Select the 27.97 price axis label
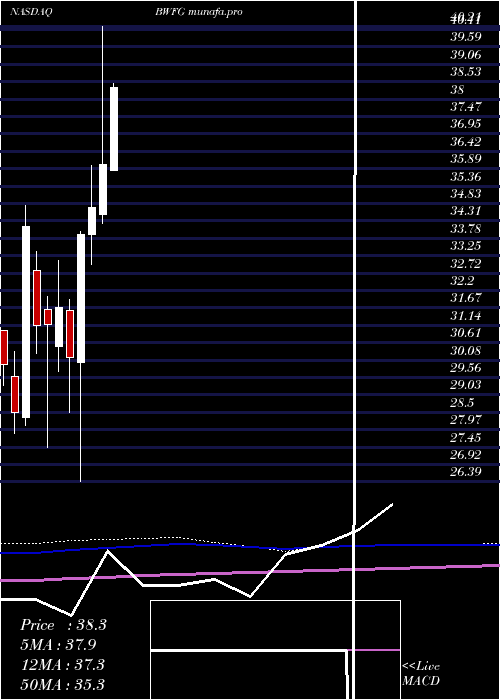This screenshot has width=500, height=700. (x=465, y=421)
